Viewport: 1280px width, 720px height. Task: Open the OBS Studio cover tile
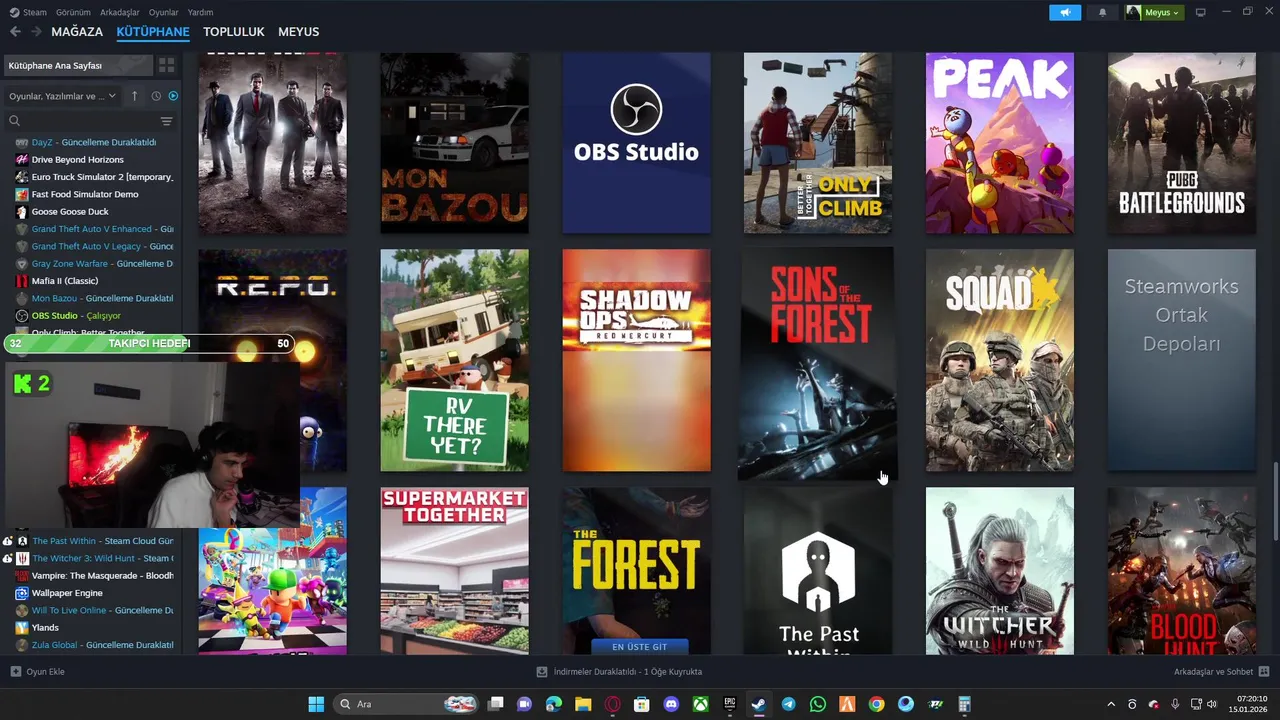(636, 143)
